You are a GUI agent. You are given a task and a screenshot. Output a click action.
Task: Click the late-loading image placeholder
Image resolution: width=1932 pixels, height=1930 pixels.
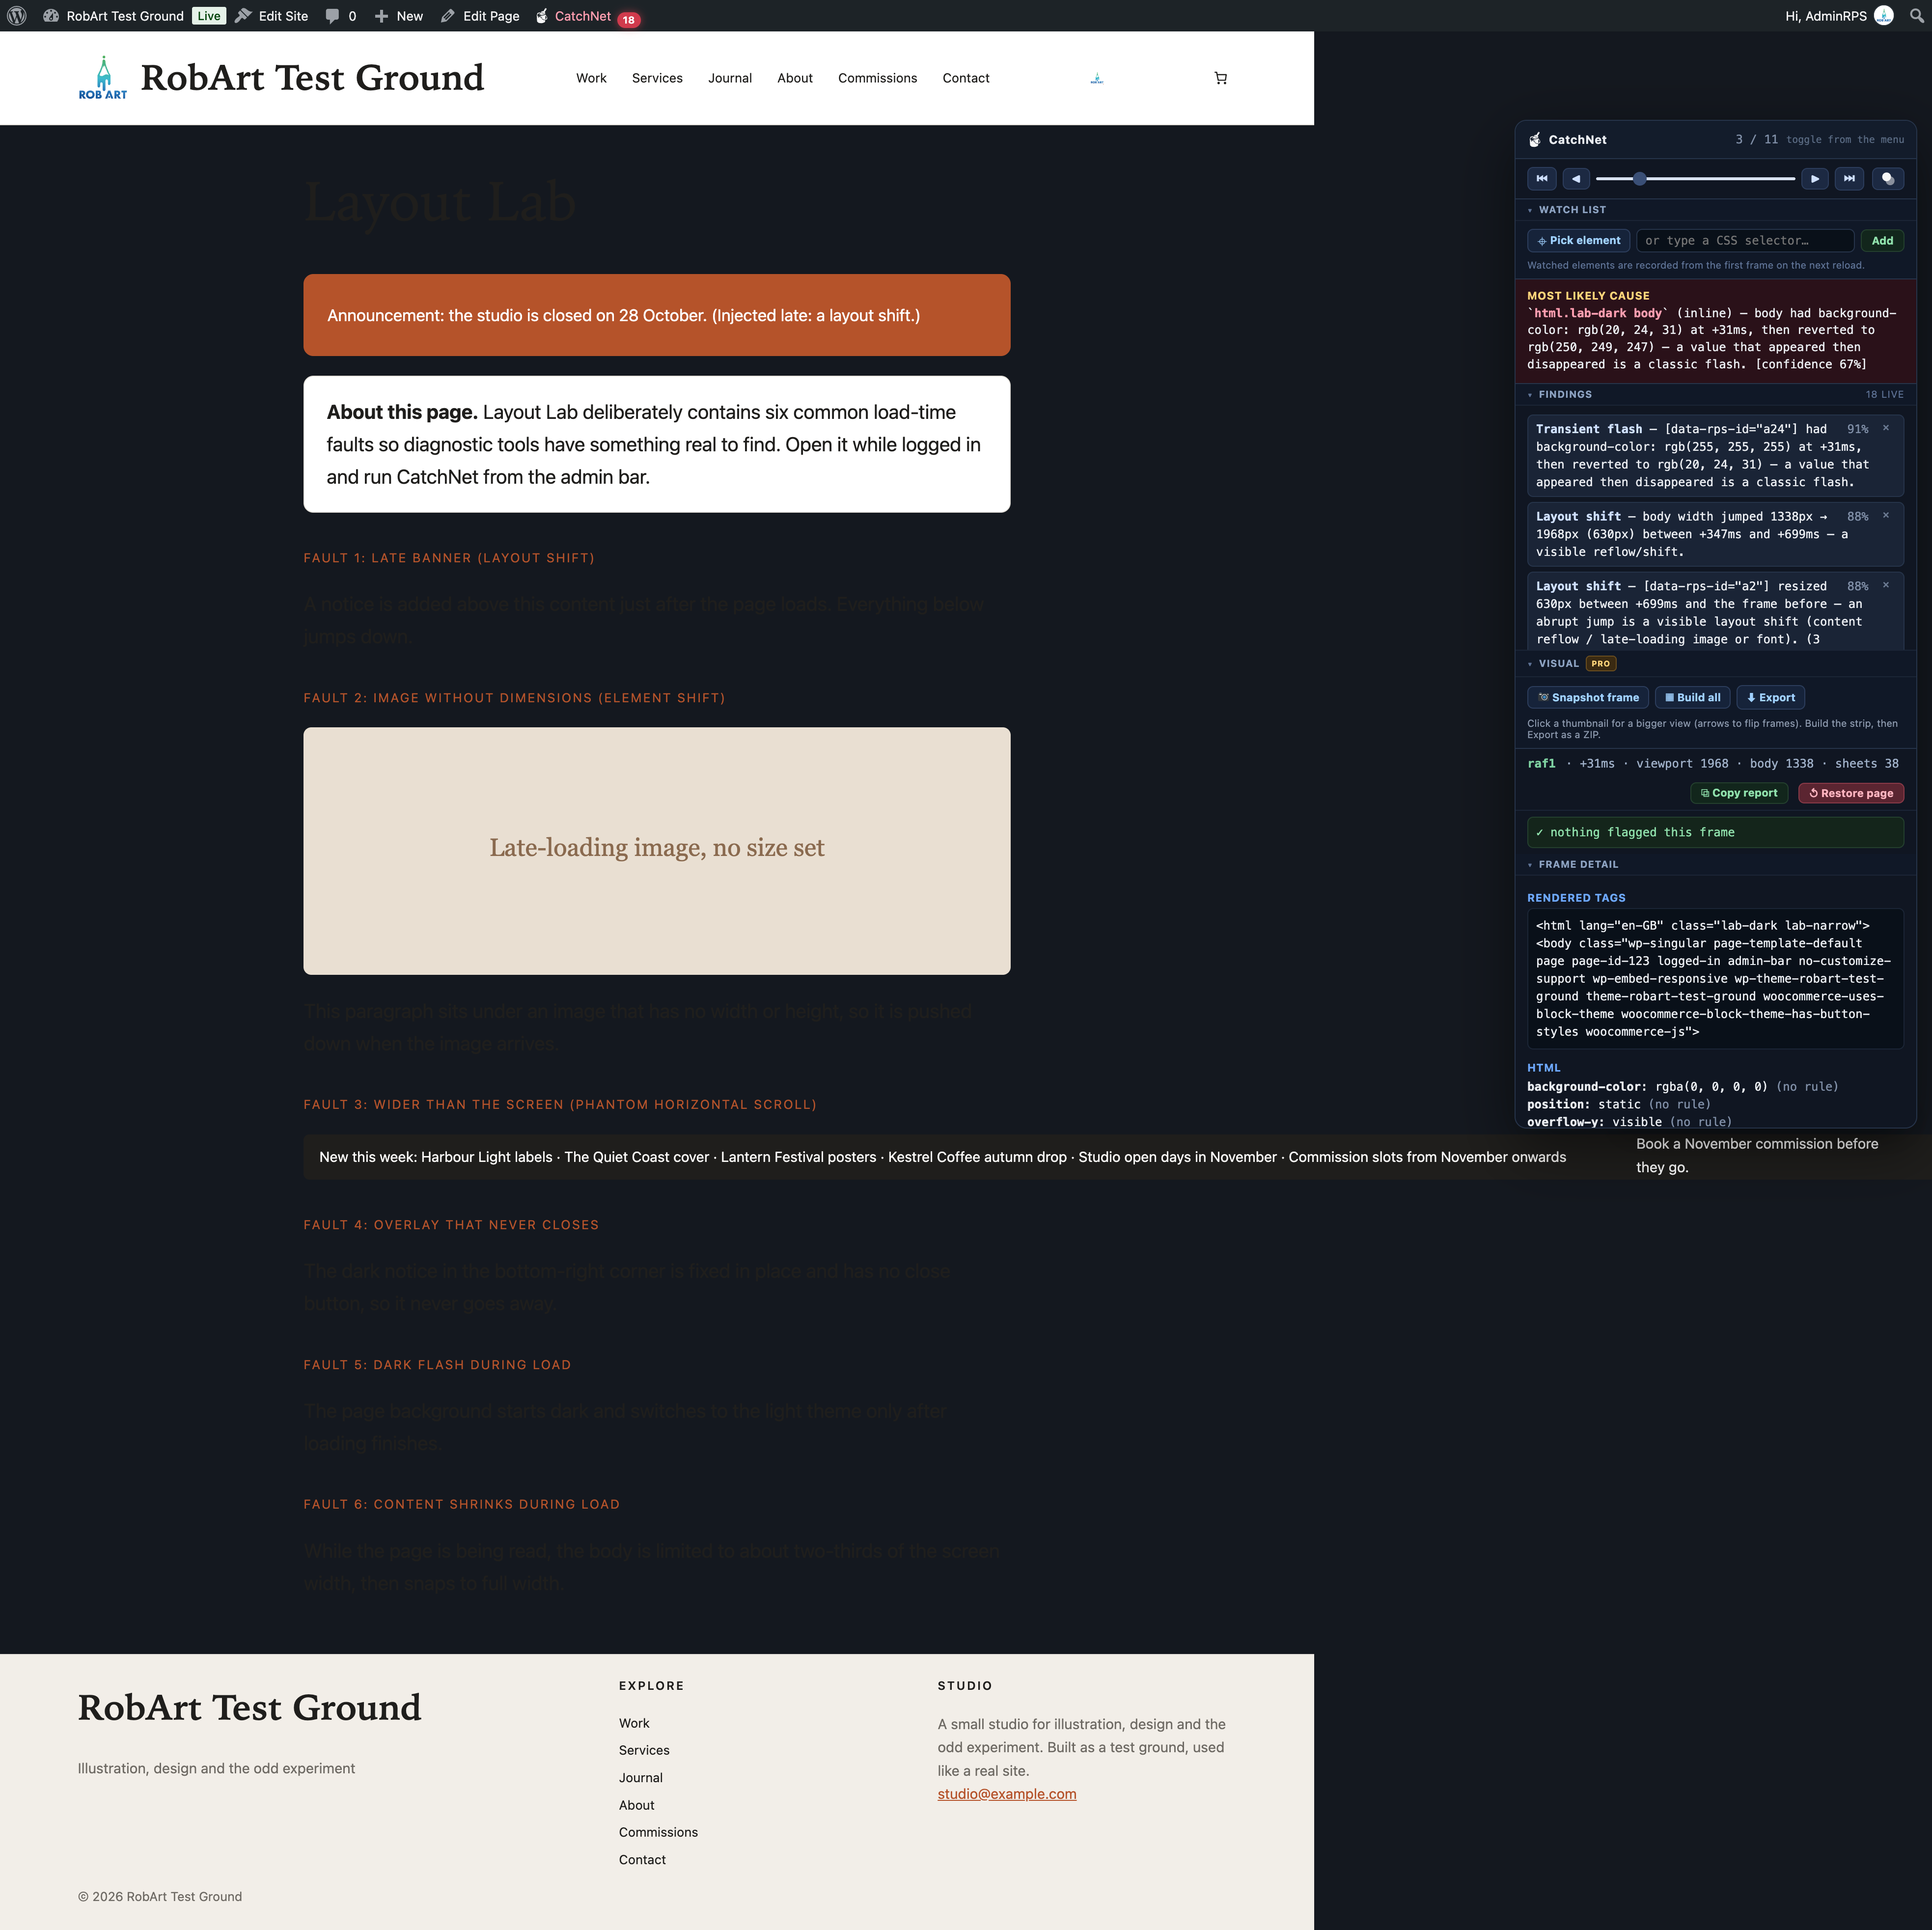657,851
